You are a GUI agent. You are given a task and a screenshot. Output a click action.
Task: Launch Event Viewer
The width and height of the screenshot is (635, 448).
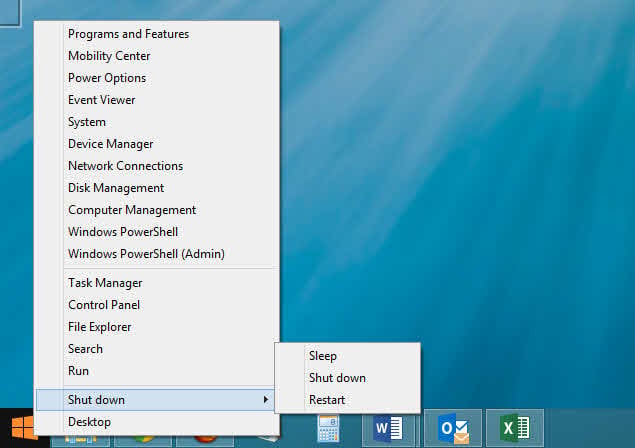[157, 100]
